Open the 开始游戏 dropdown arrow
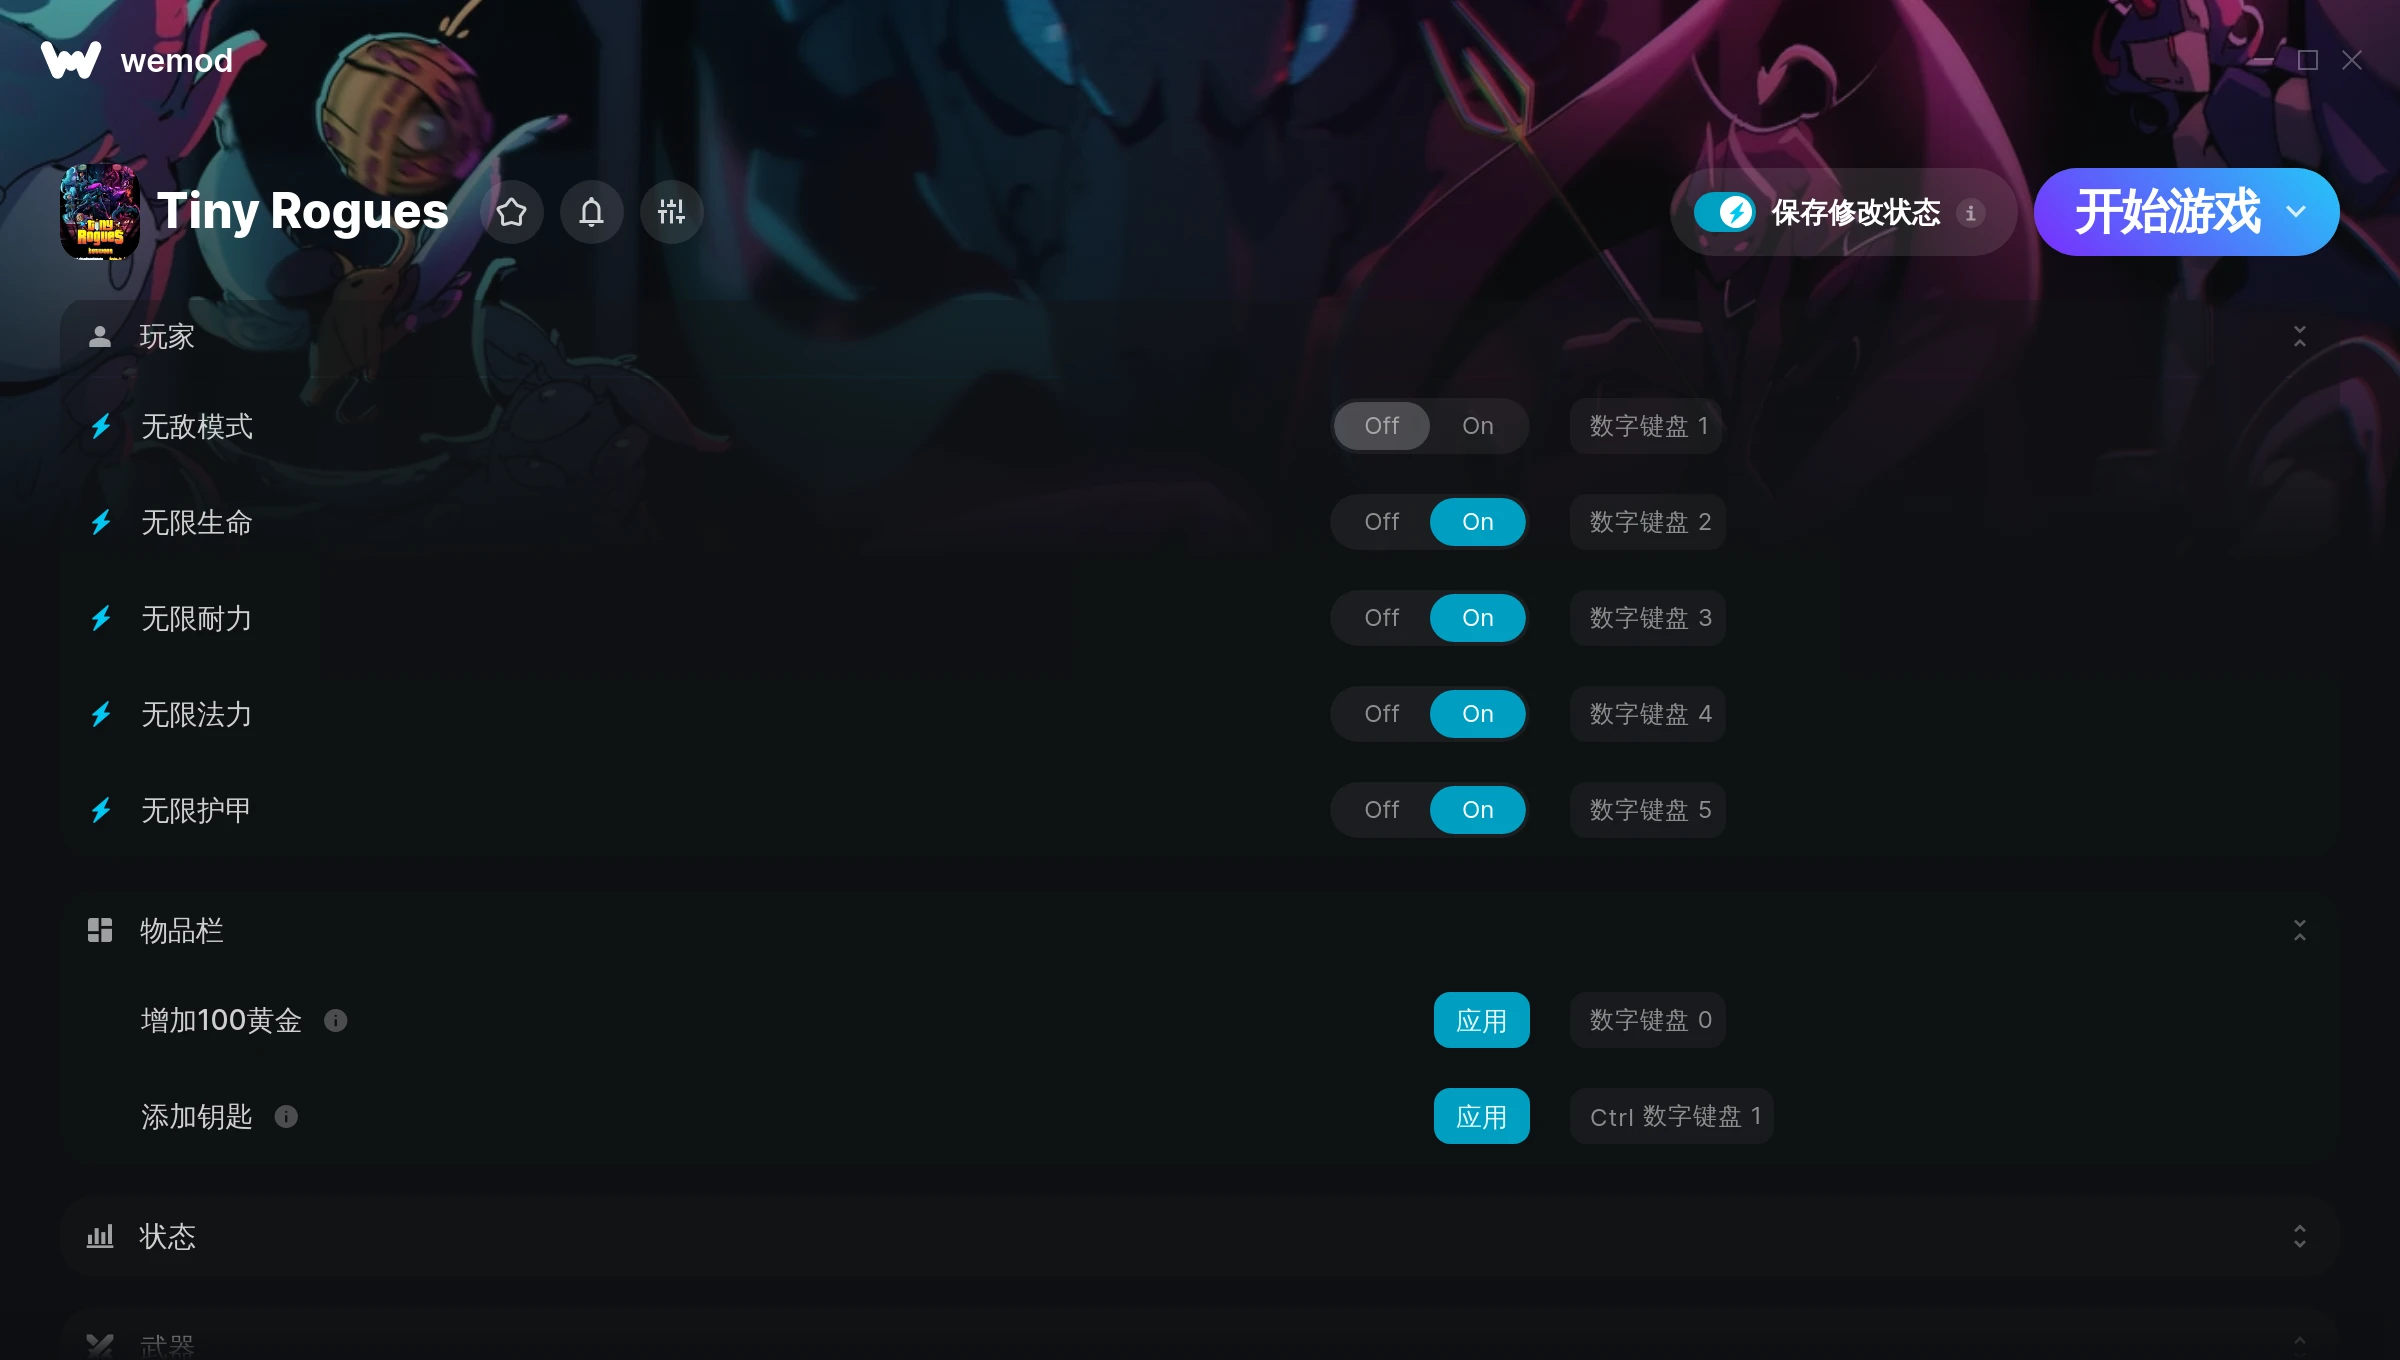 point(2296,212)
